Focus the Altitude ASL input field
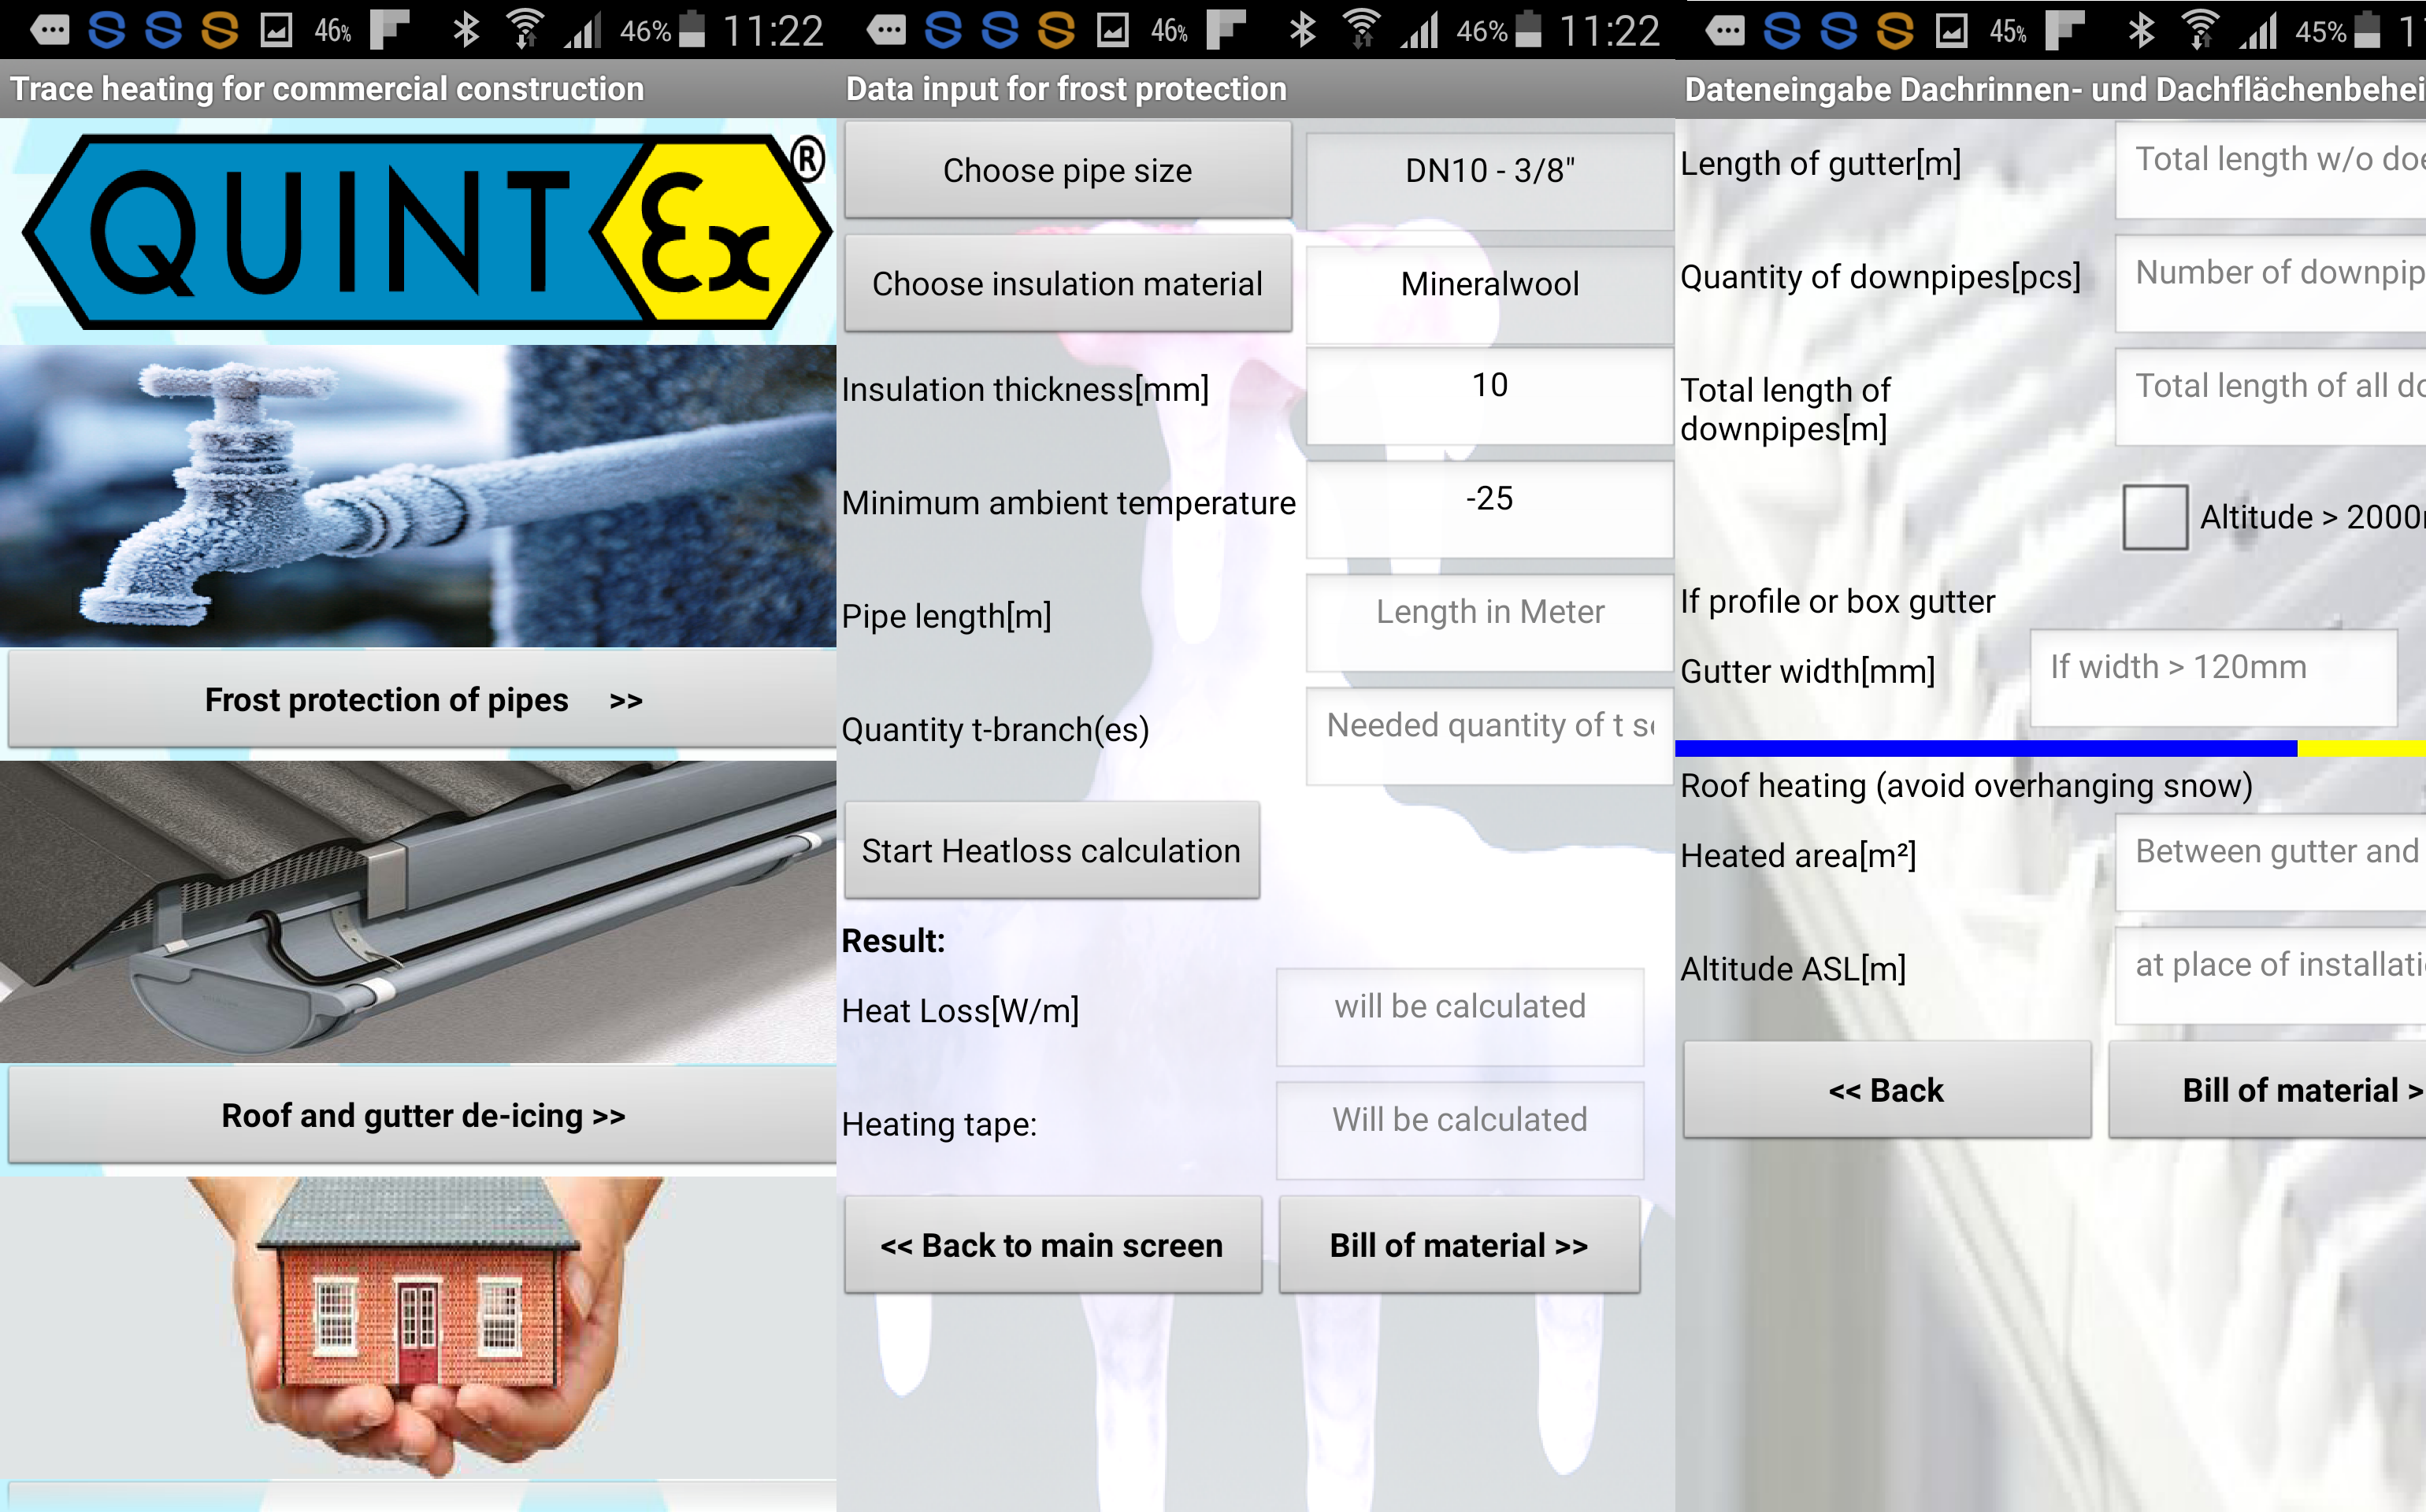 pyautogui.click(x=2270, y=975)
